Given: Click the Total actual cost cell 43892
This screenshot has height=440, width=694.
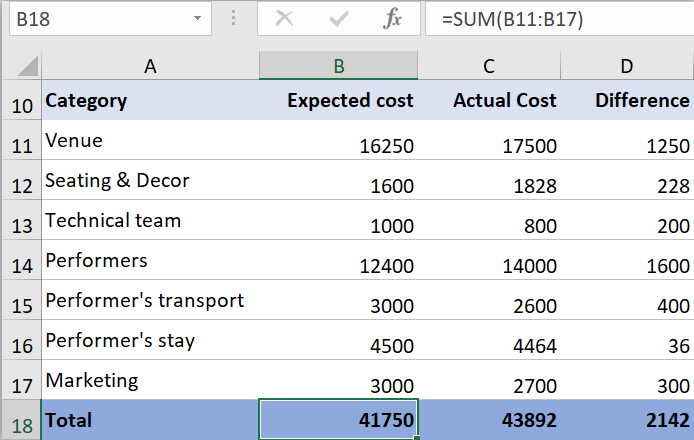Looking at the screenshot, I should 489,420.
